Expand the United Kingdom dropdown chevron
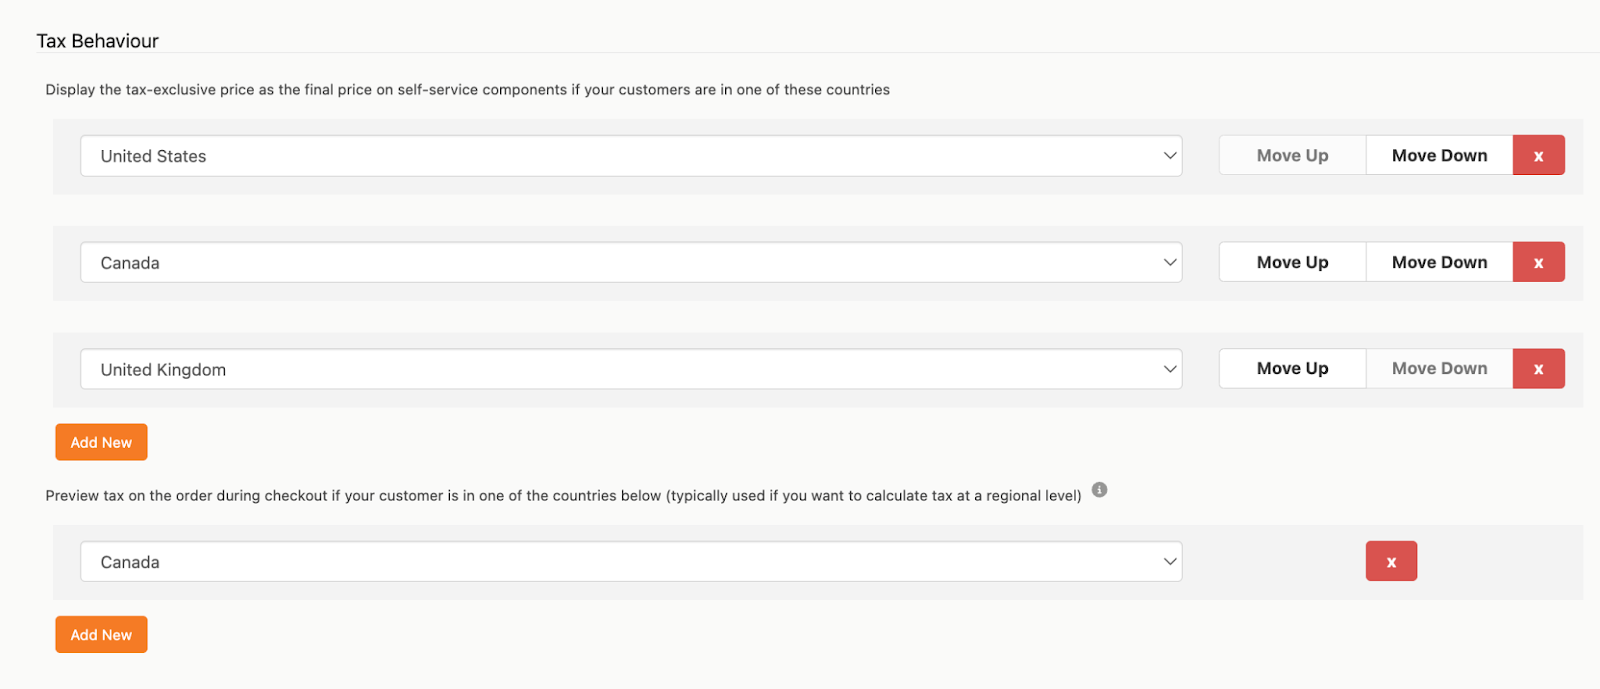 [x=1170, y=369]
